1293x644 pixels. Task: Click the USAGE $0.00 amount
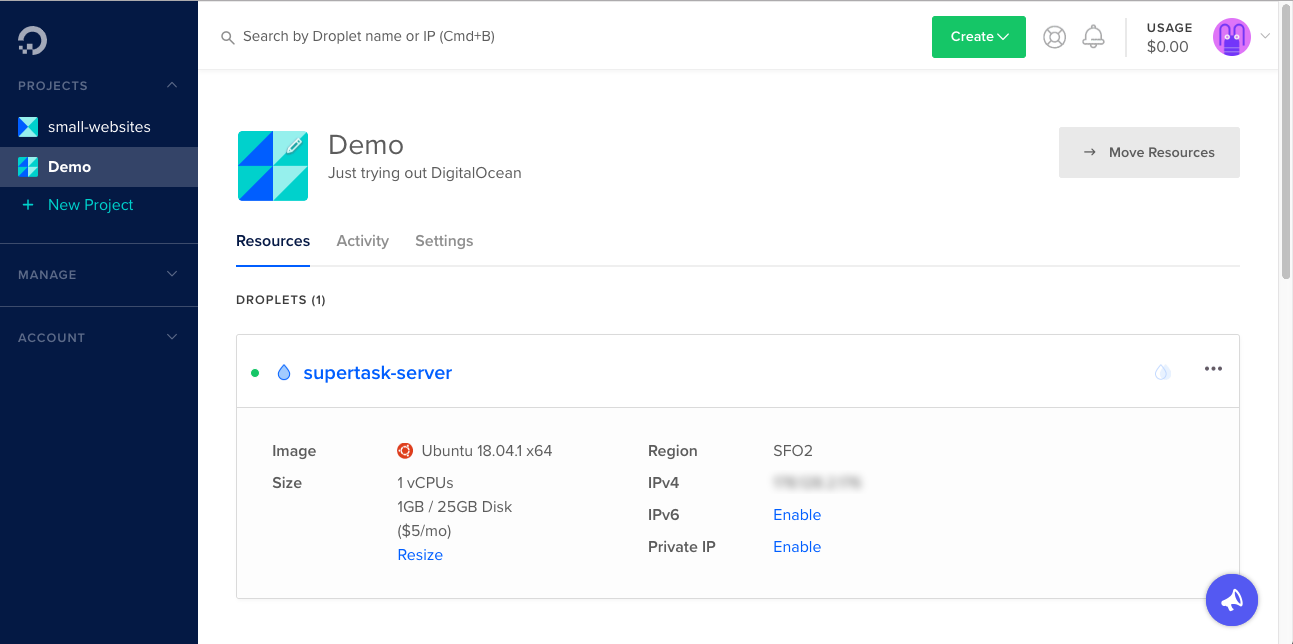coord(1168,46)
